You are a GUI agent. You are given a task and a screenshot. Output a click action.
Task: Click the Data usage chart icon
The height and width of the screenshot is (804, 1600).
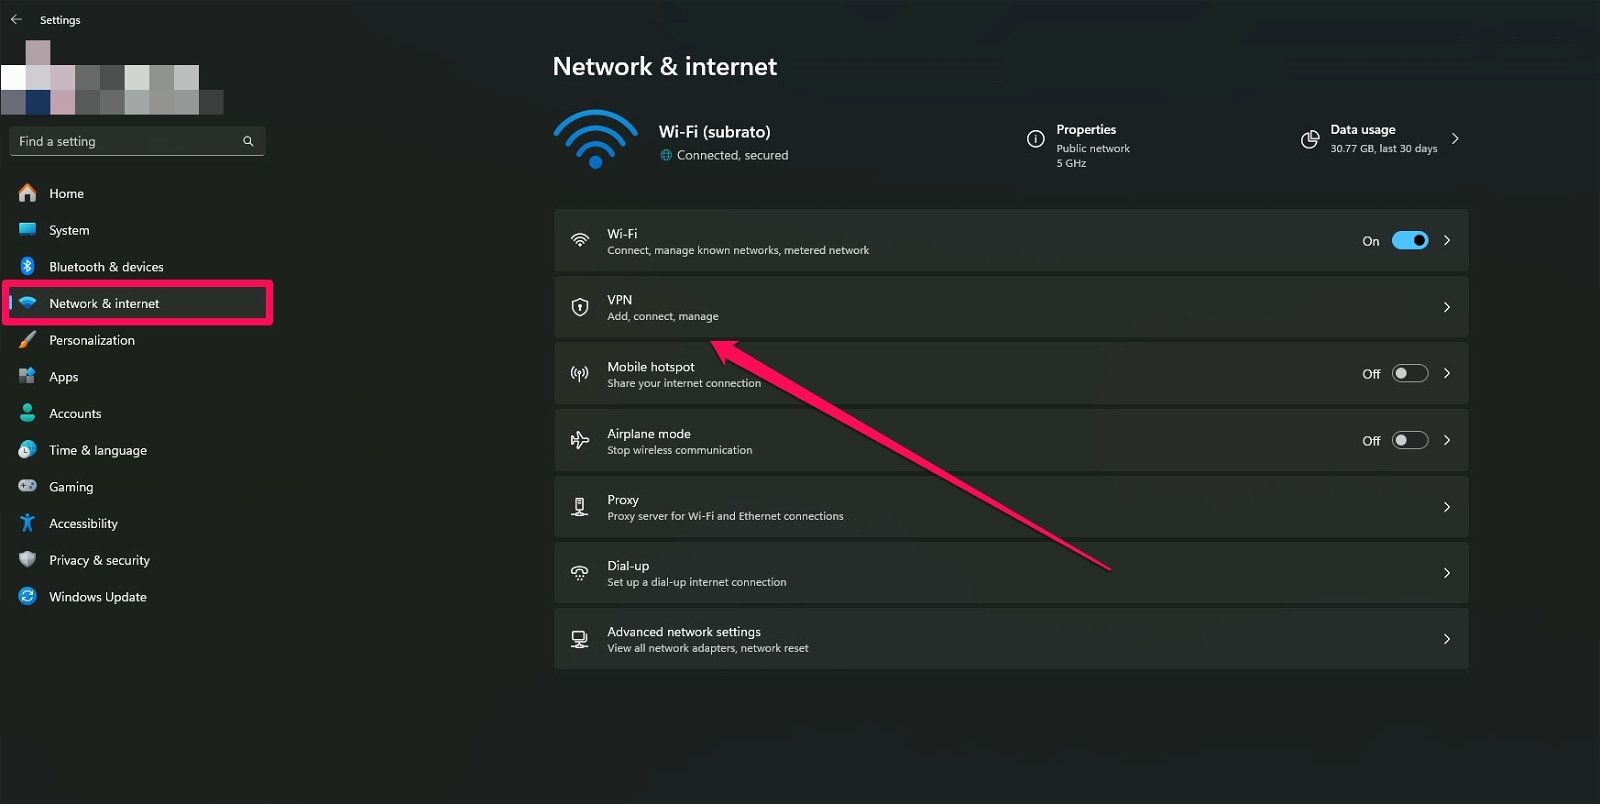tap(1309, 139)
